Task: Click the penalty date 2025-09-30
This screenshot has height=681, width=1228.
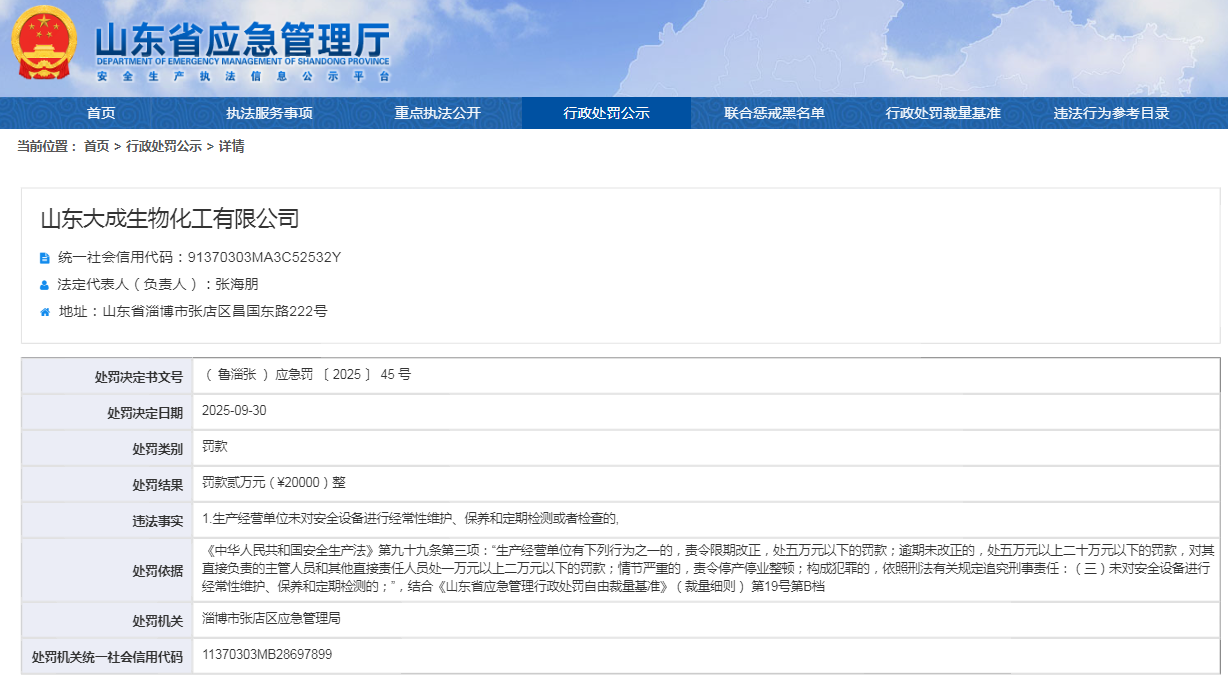Action: [234, 411]
